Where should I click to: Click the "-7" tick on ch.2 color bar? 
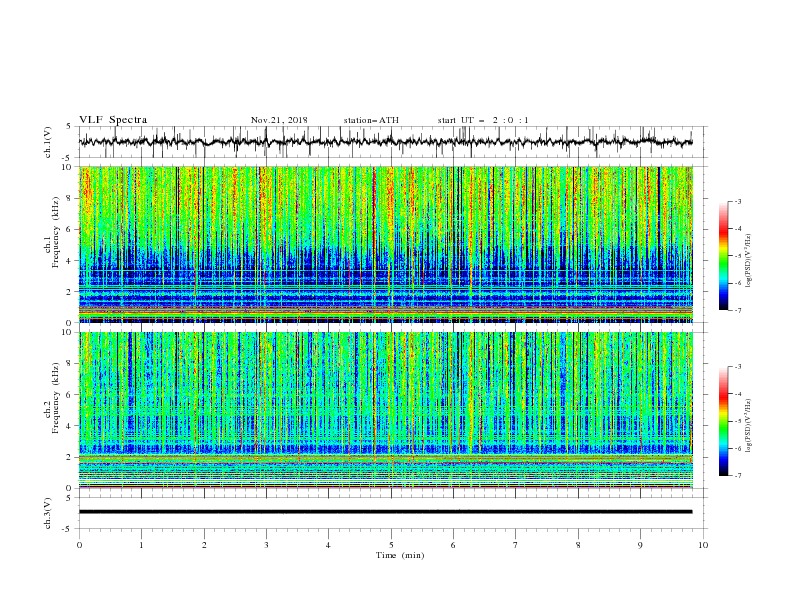click(738, 476)
